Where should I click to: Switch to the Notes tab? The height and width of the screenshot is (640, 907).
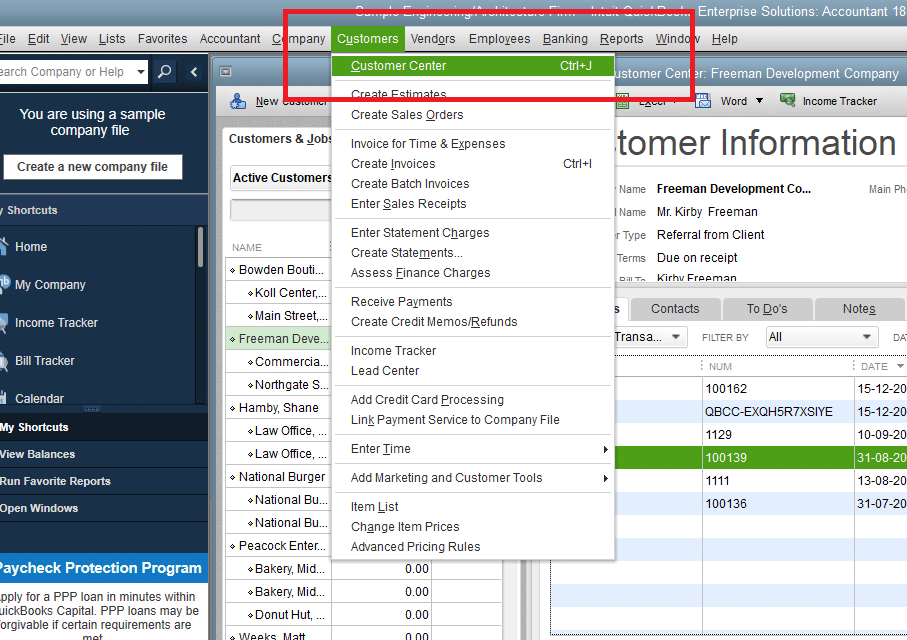click(x=858, y=309)
